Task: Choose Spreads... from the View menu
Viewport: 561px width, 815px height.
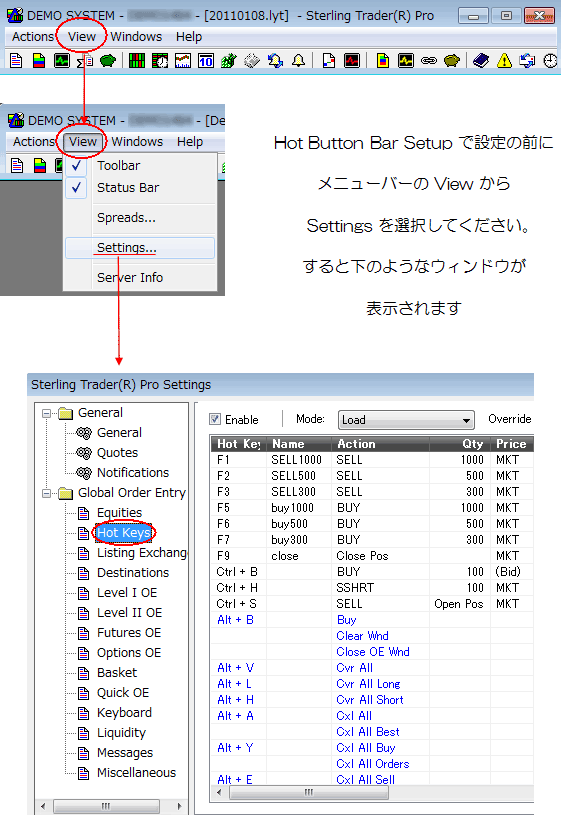Action: click(140, 218)
